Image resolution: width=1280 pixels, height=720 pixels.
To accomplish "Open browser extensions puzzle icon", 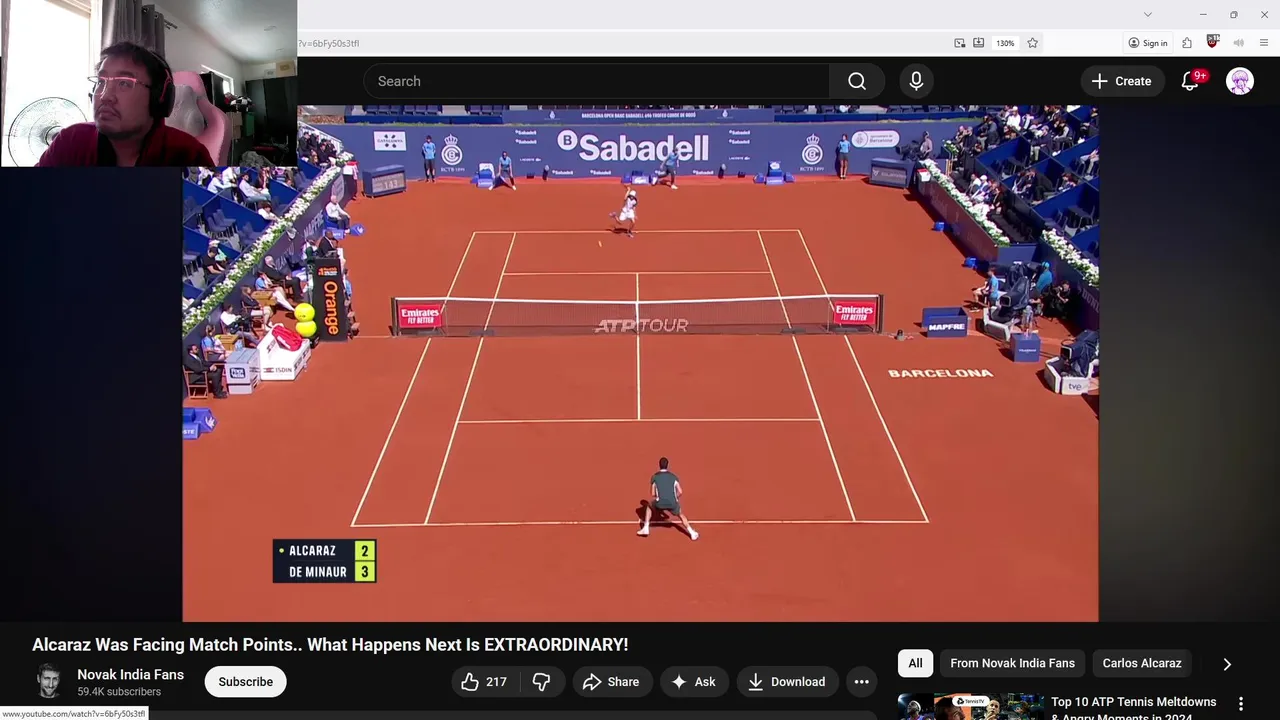I will (1187, 43).
